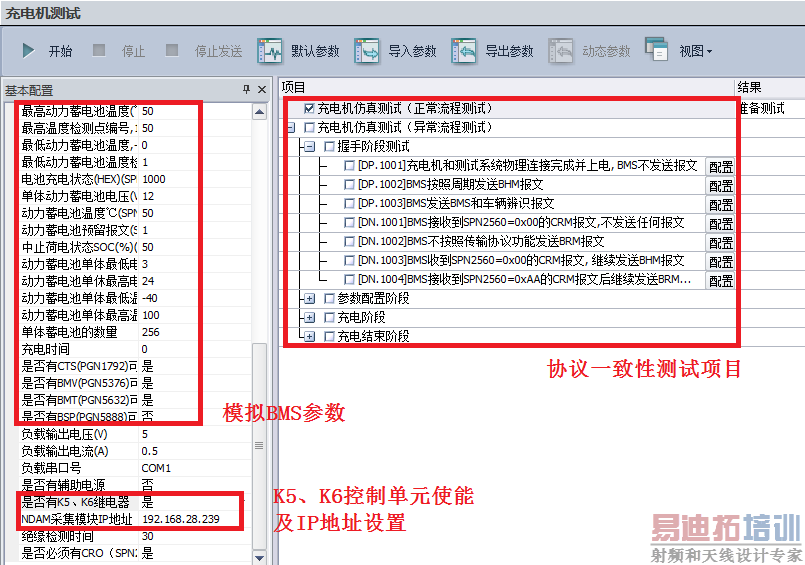
Task: Edit NDAM采集模块IP地址 value 192.168.28.239
Action: (x=195, y=519)
